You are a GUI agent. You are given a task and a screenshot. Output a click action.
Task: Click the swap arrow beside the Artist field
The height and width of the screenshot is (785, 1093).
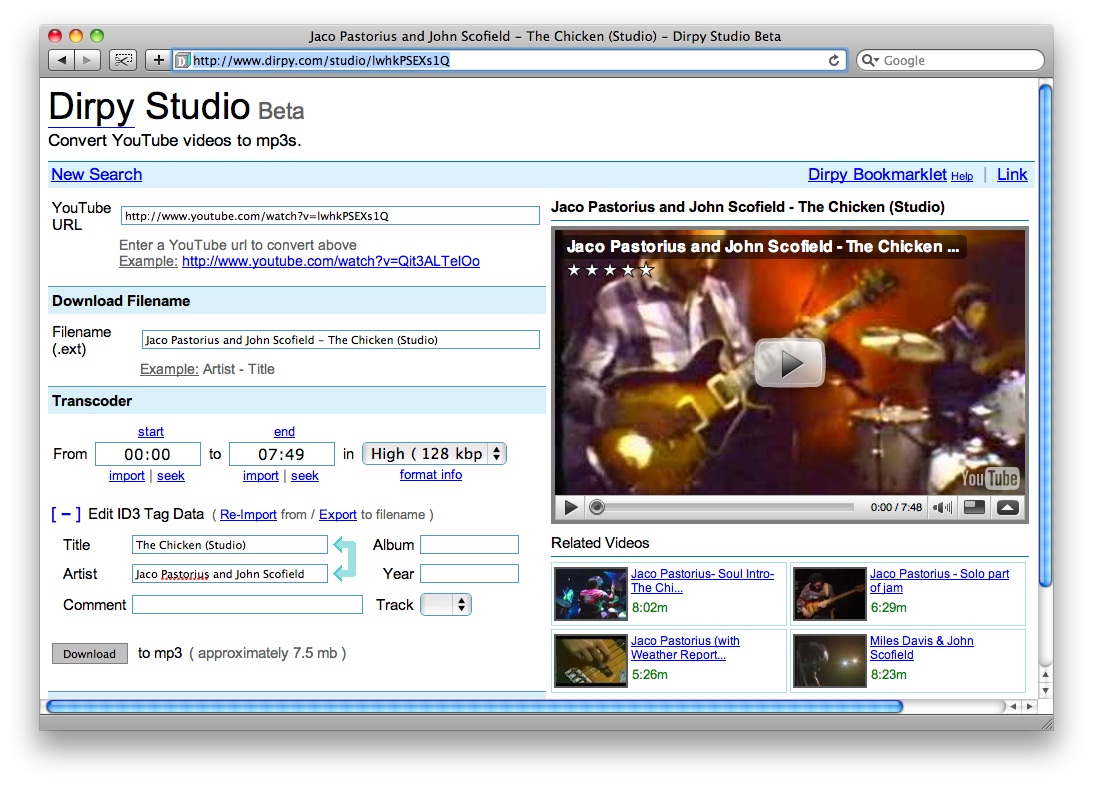click(345, 573)
